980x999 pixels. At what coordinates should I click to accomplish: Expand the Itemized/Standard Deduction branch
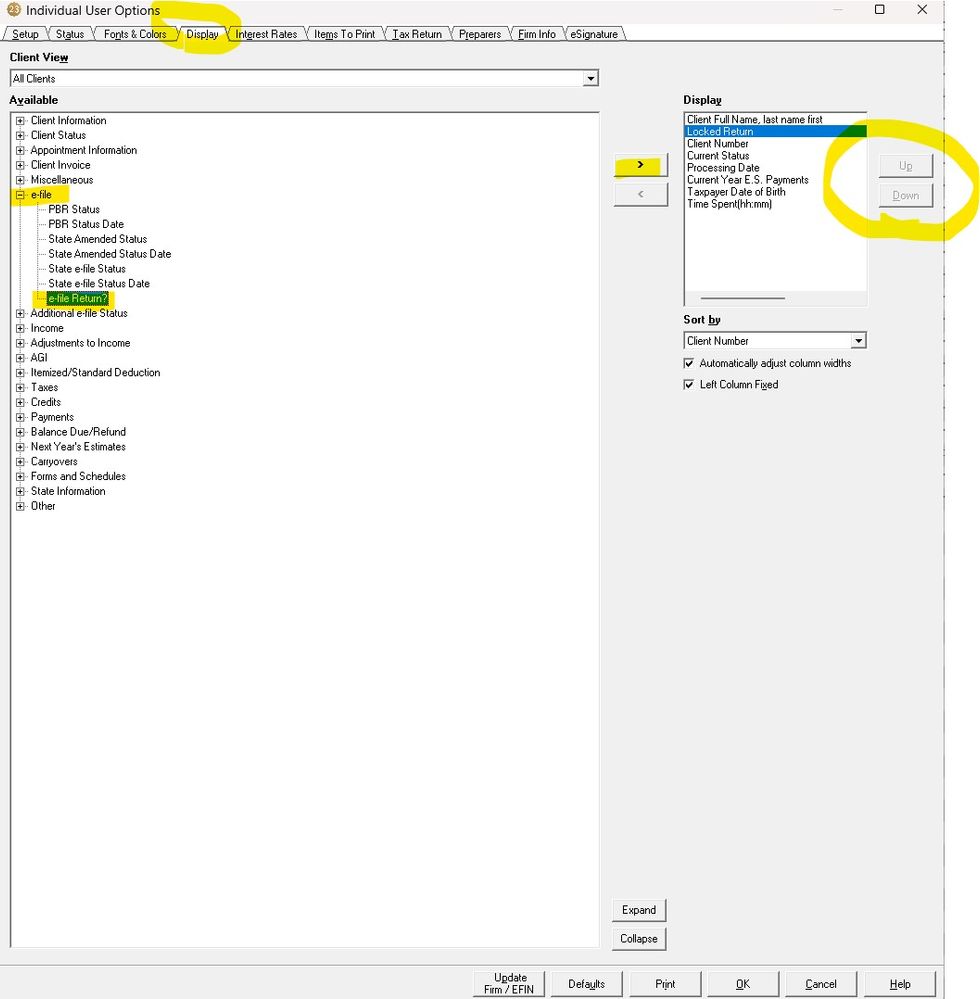(x=20, y=372)
